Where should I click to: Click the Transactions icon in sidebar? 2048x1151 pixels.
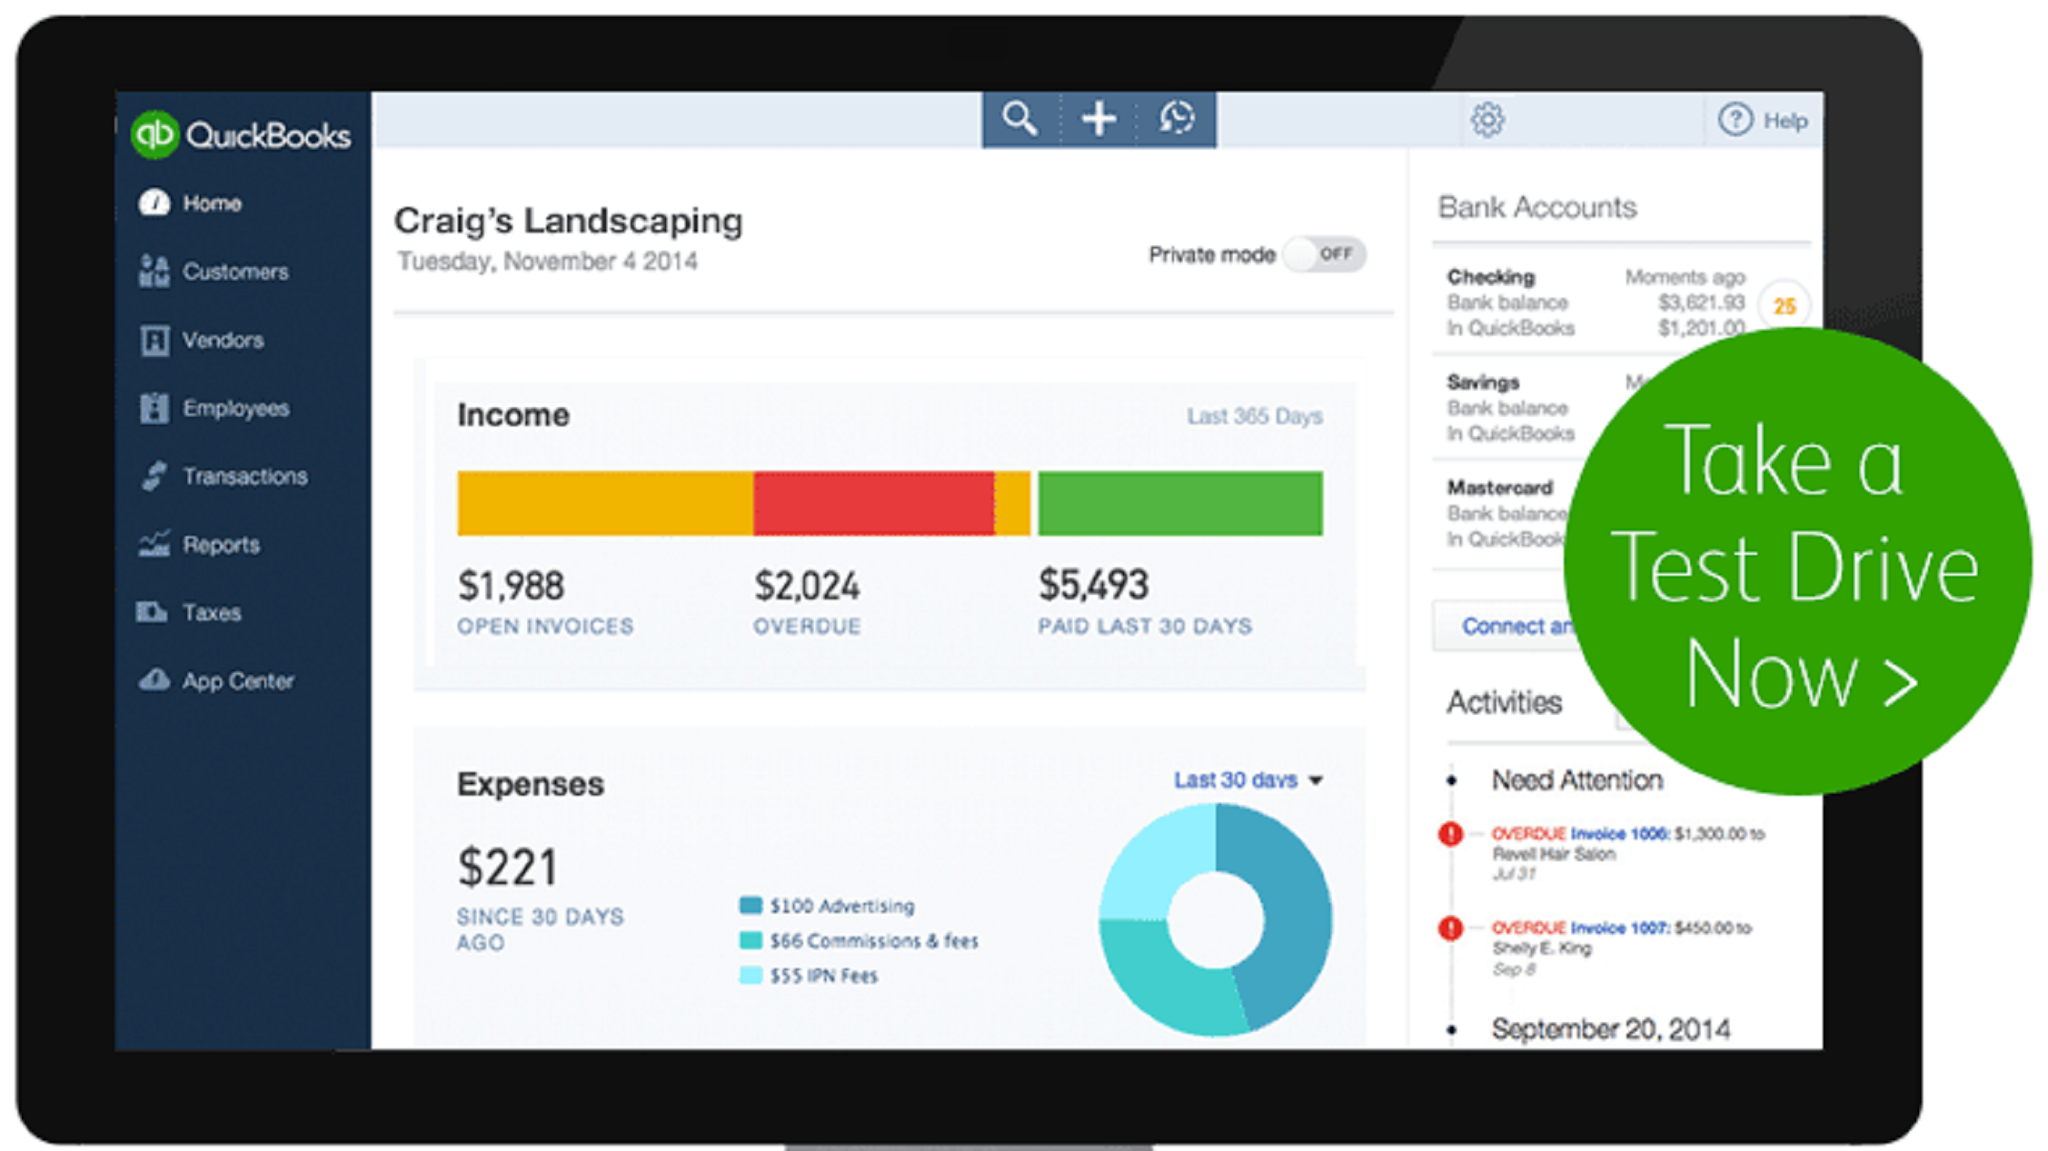pos(154,476)
